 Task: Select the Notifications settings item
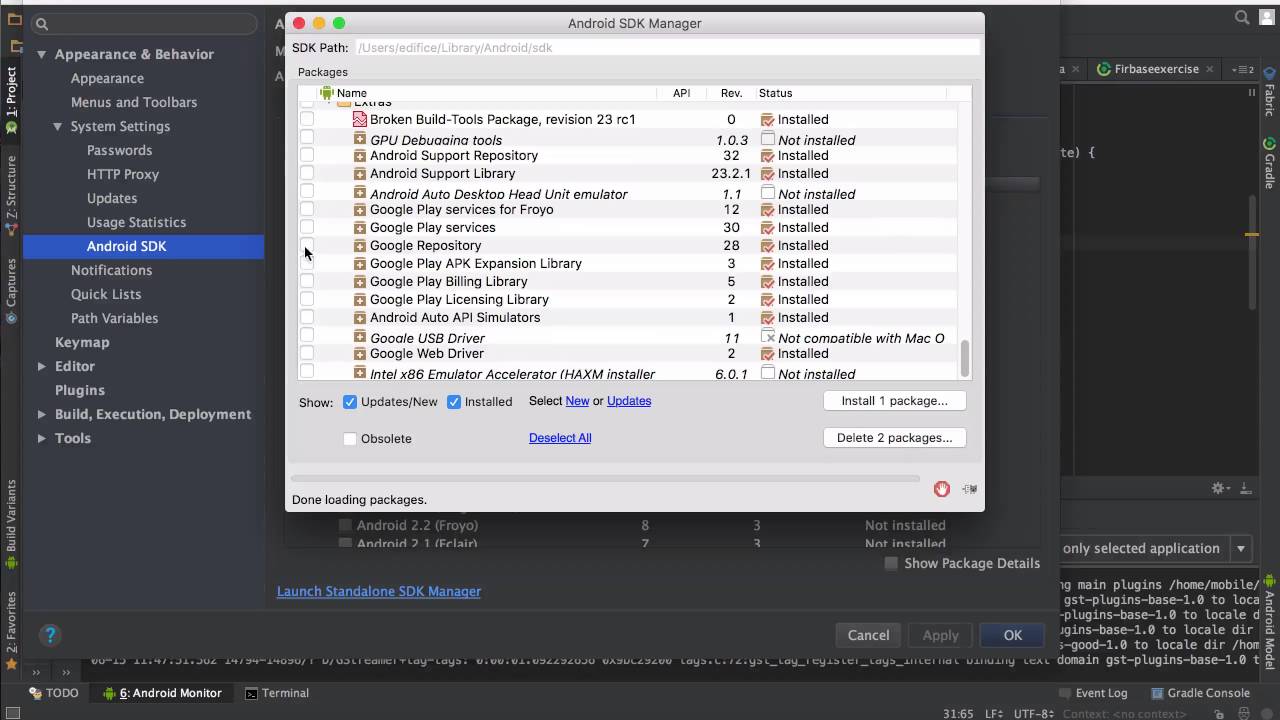click(111, 270)
